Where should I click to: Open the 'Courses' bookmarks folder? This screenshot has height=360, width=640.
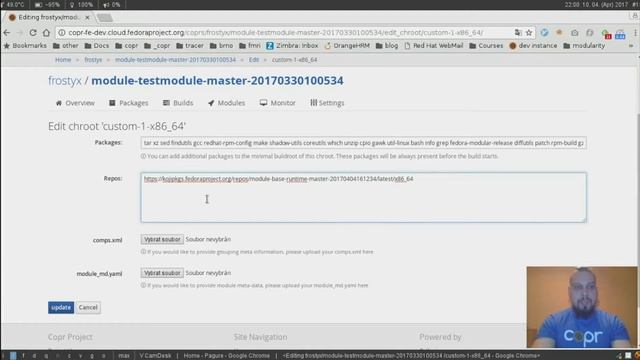(x=486, y=46)
